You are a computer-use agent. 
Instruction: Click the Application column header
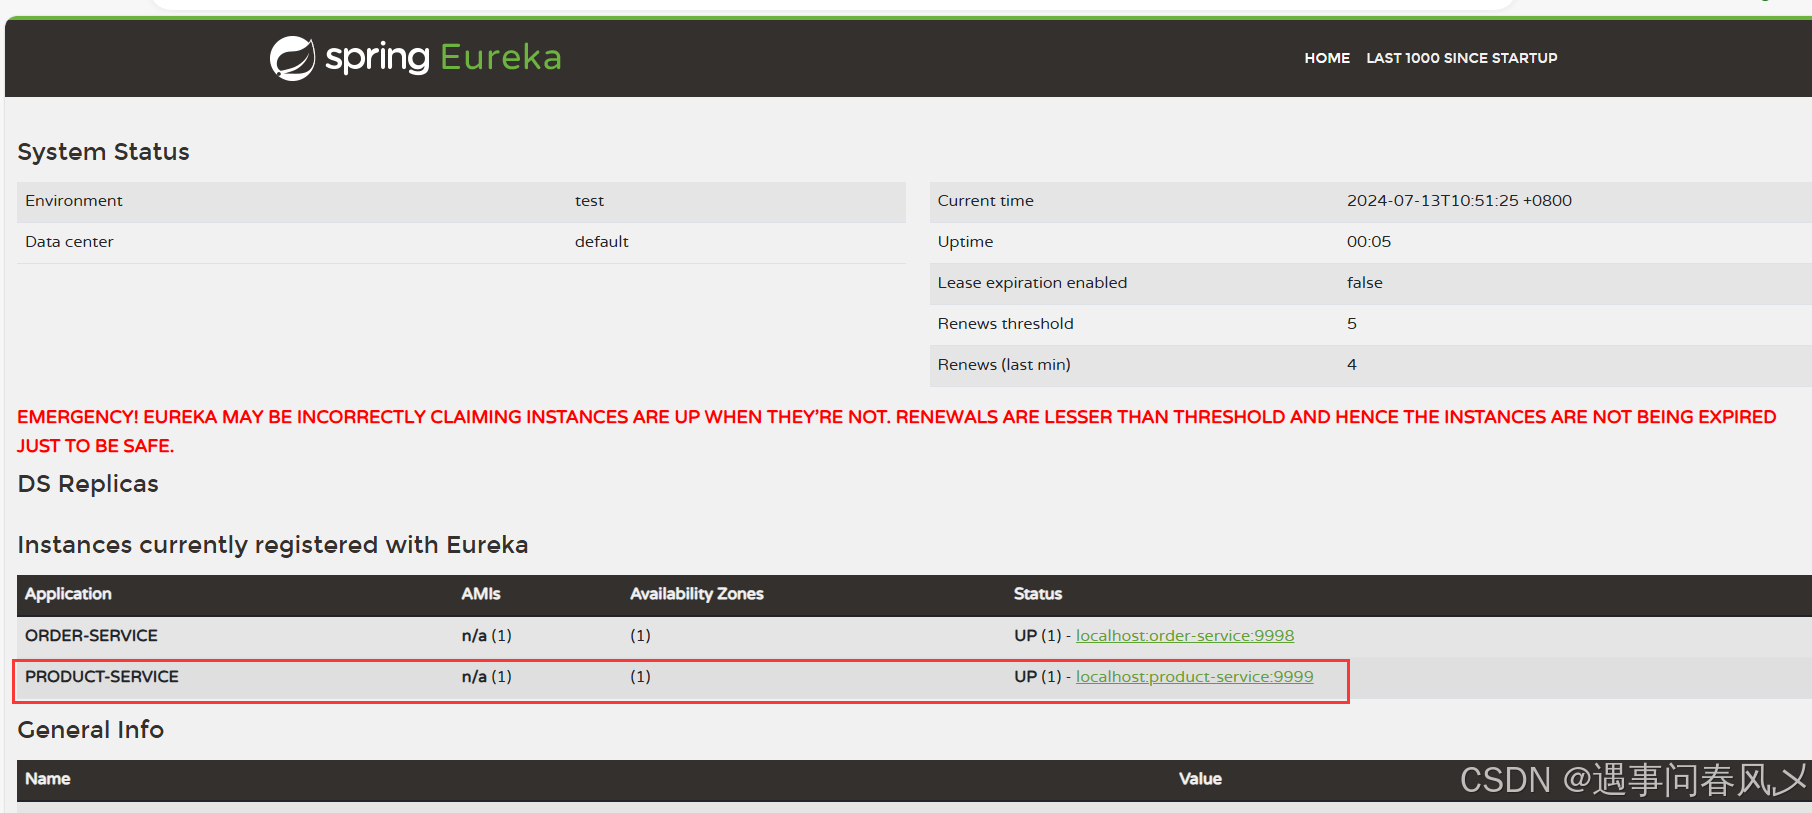[x=68, y=594]
